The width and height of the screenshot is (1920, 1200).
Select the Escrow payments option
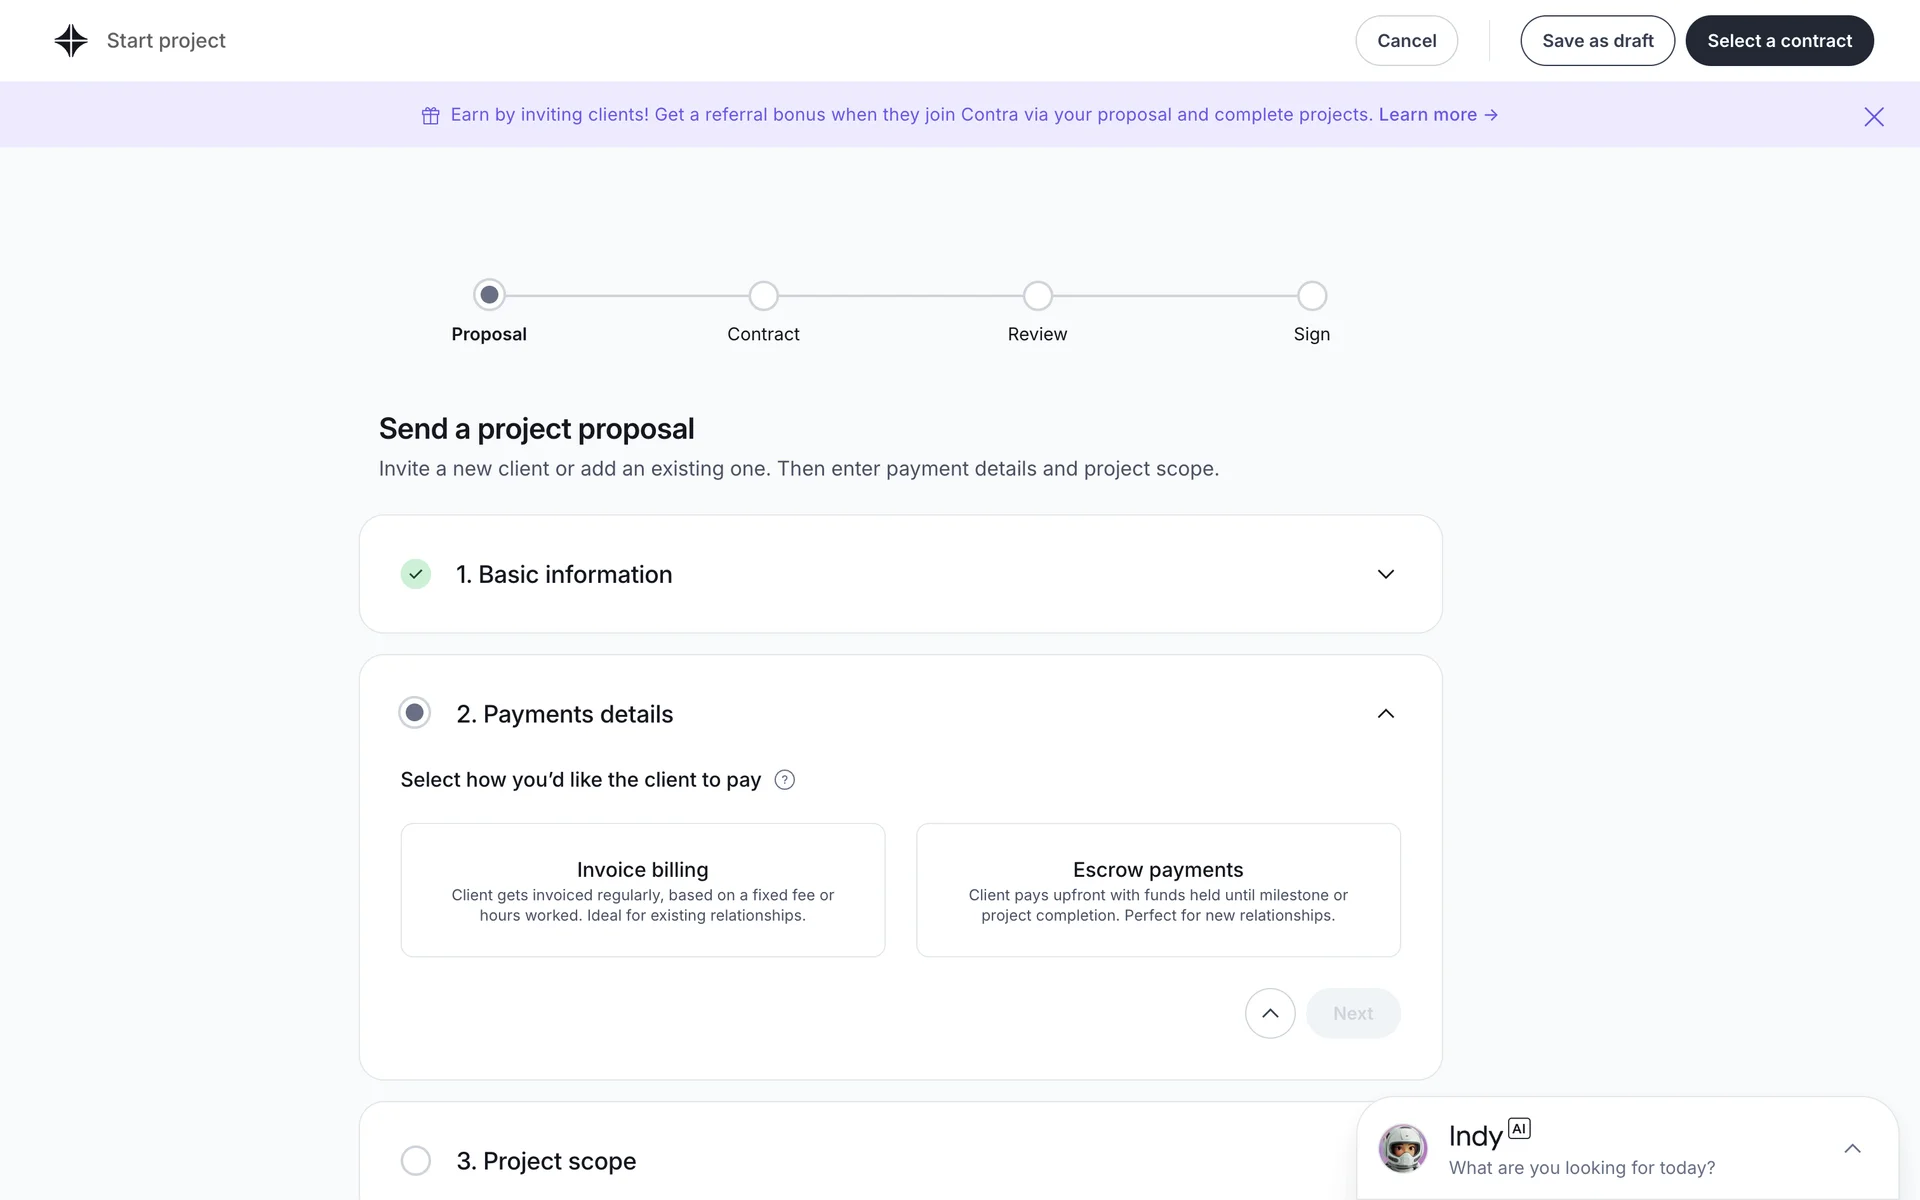point(1158,890)
